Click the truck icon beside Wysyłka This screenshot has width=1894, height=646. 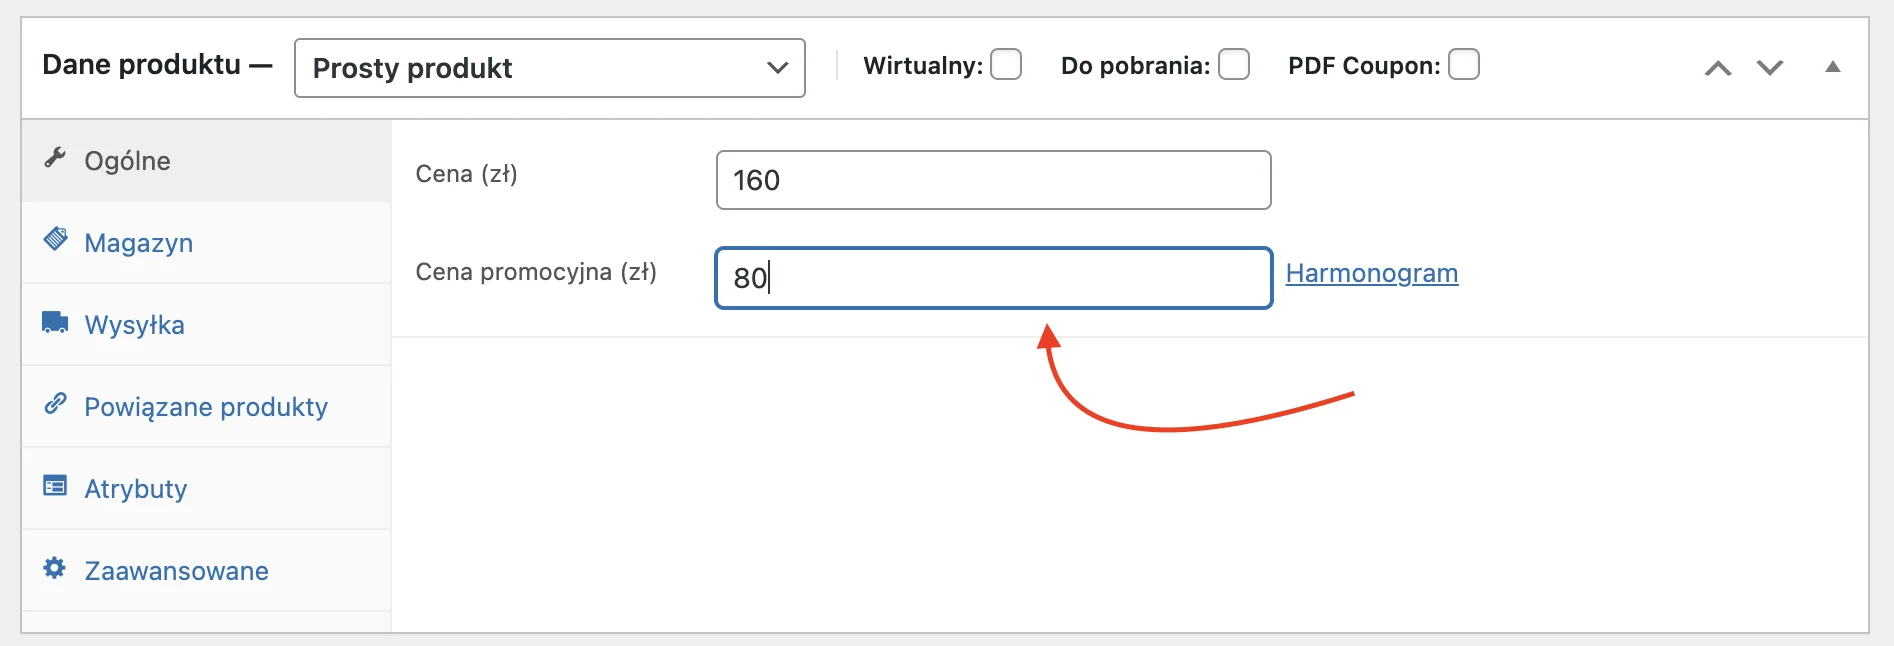[55, 322]
